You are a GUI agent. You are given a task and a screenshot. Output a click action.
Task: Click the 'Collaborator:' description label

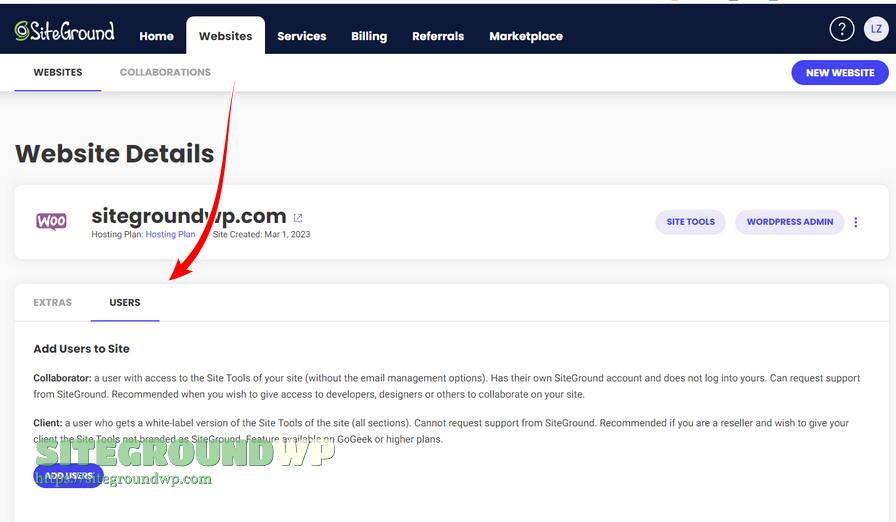(x=62, y=378)
